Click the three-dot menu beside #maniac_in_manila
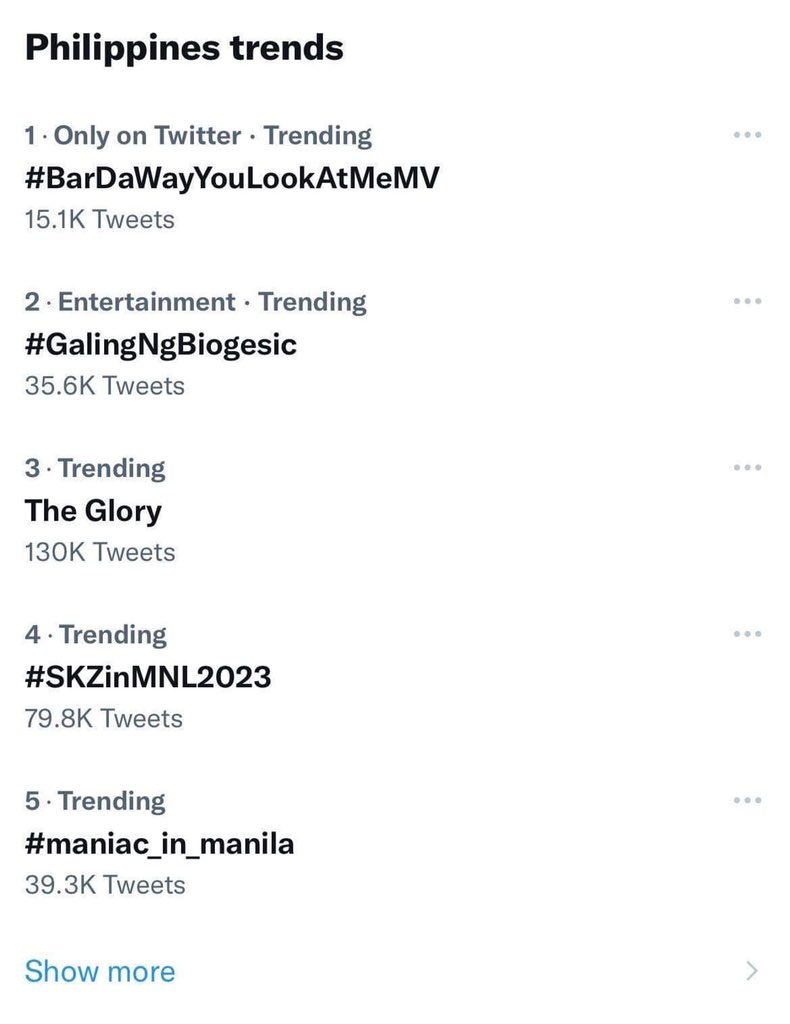 point(747,800)
